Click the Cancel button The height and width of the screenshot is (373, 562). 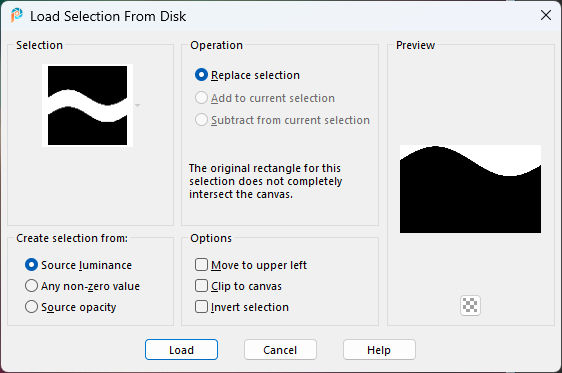coord(280,350)
